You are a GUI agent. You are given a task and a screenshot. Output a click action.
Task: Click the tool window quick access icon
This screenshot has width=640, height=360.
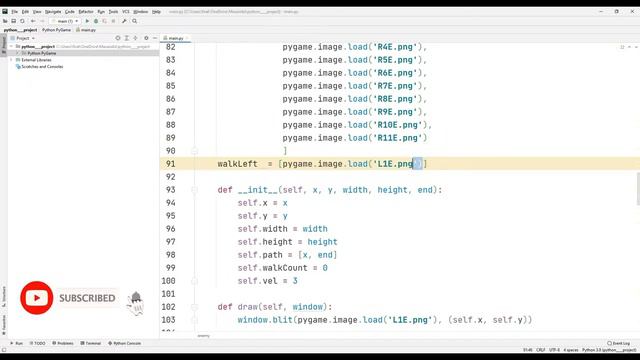point(4,350)
